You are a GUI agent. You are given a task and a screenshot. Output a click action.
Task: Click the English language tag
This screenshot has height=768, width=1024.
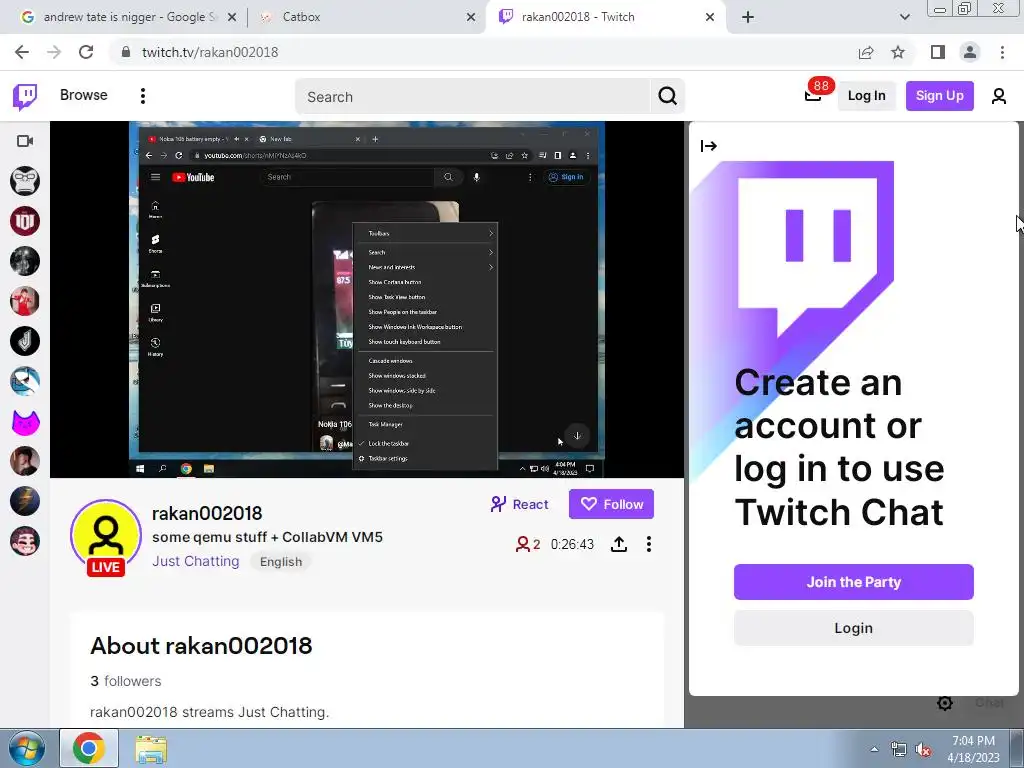(x=281, y=562)
